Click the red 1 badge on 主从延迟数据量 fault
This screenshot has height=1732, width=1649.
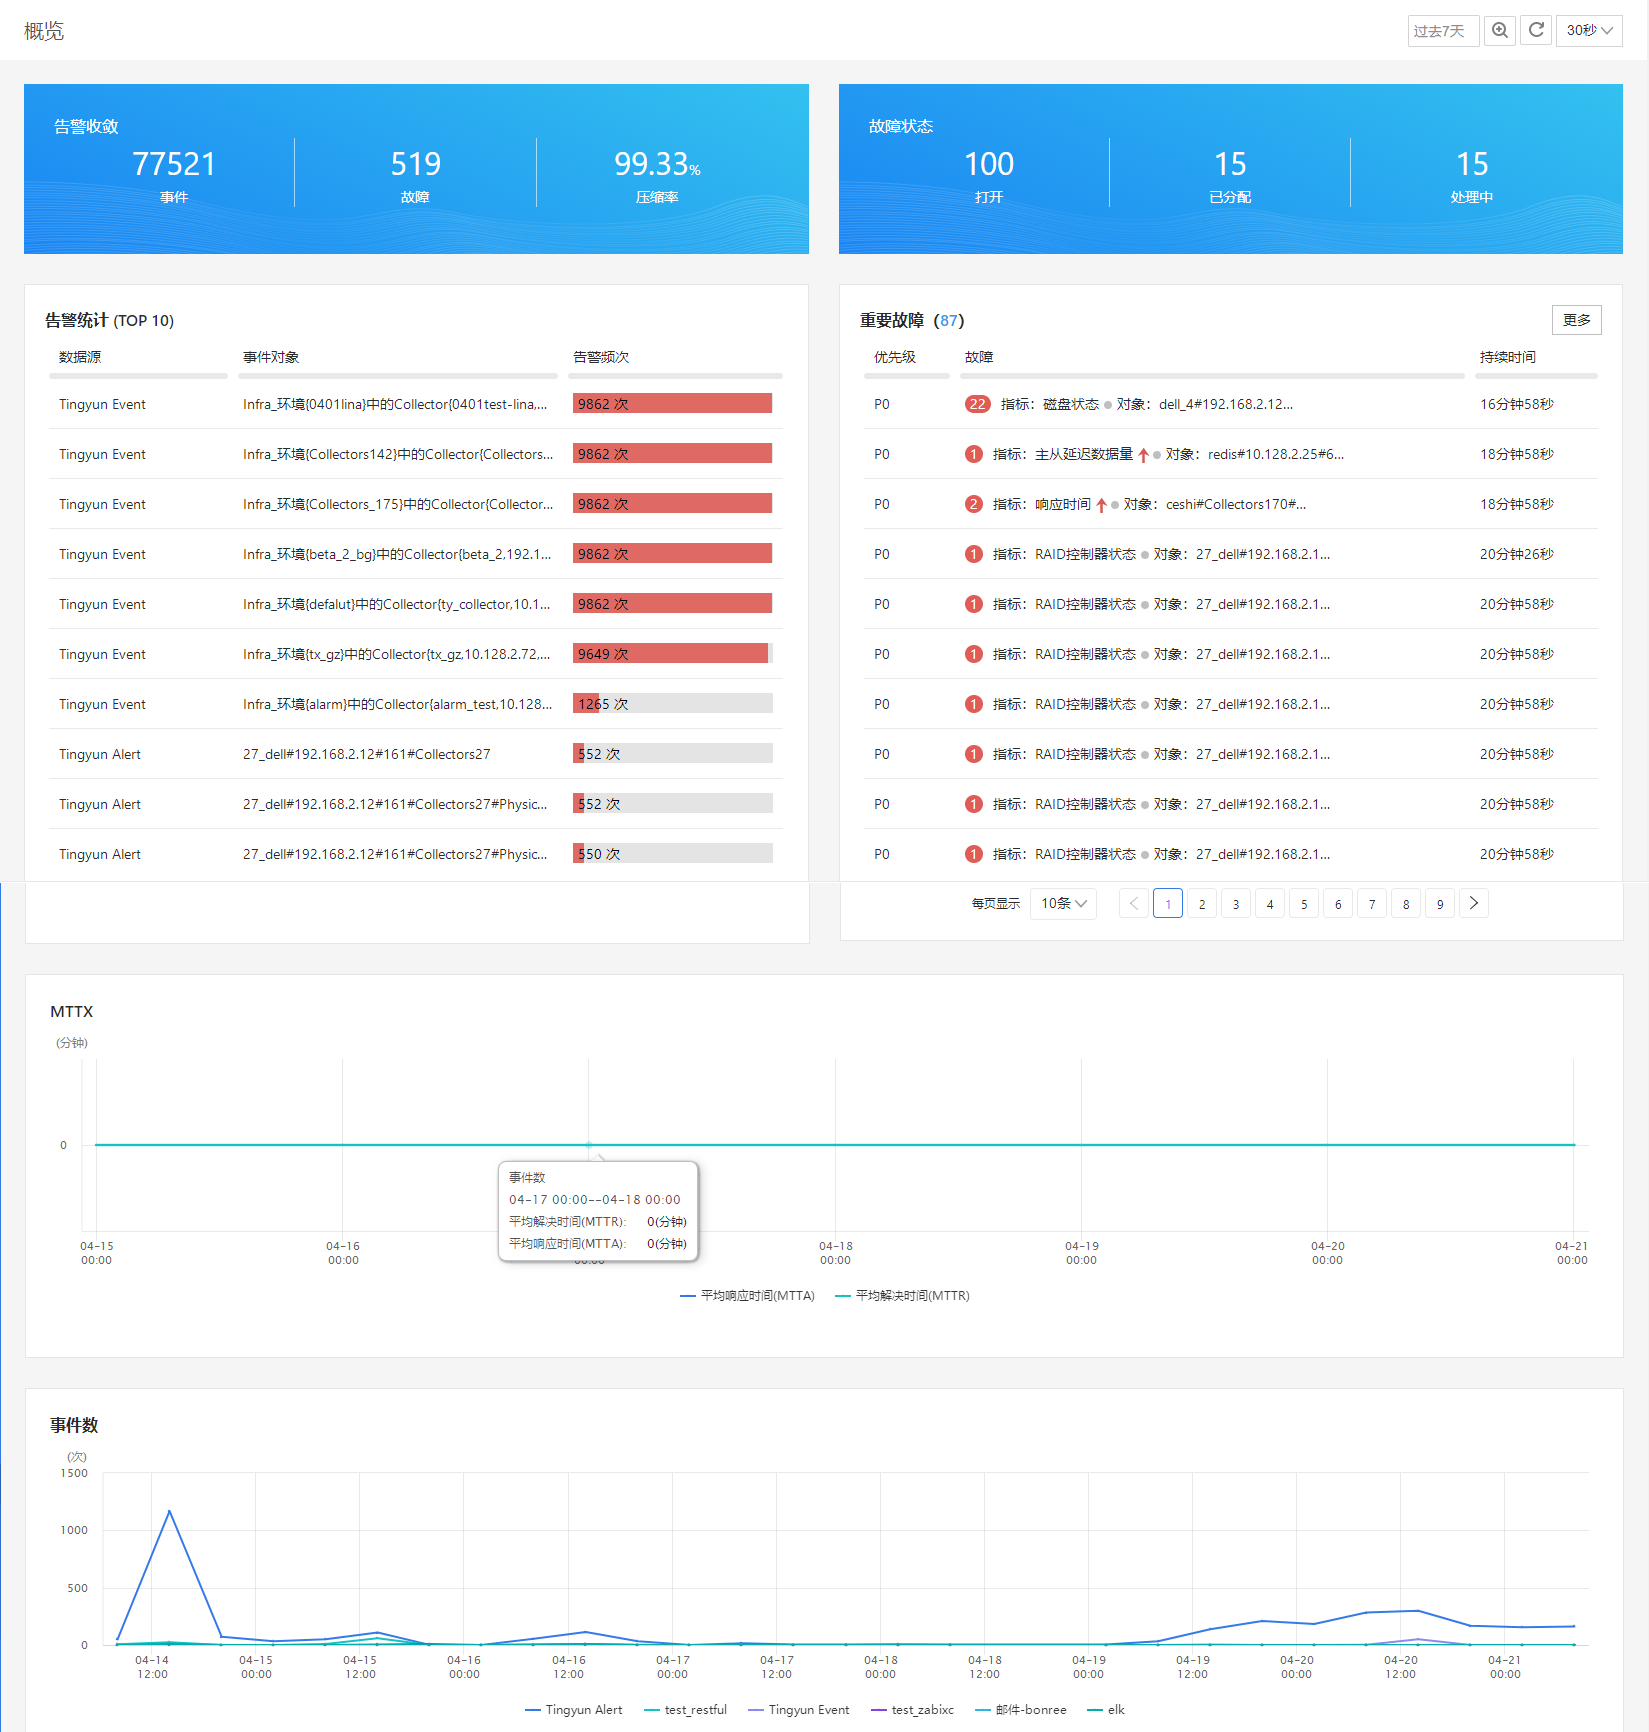[x=973, y=454]
